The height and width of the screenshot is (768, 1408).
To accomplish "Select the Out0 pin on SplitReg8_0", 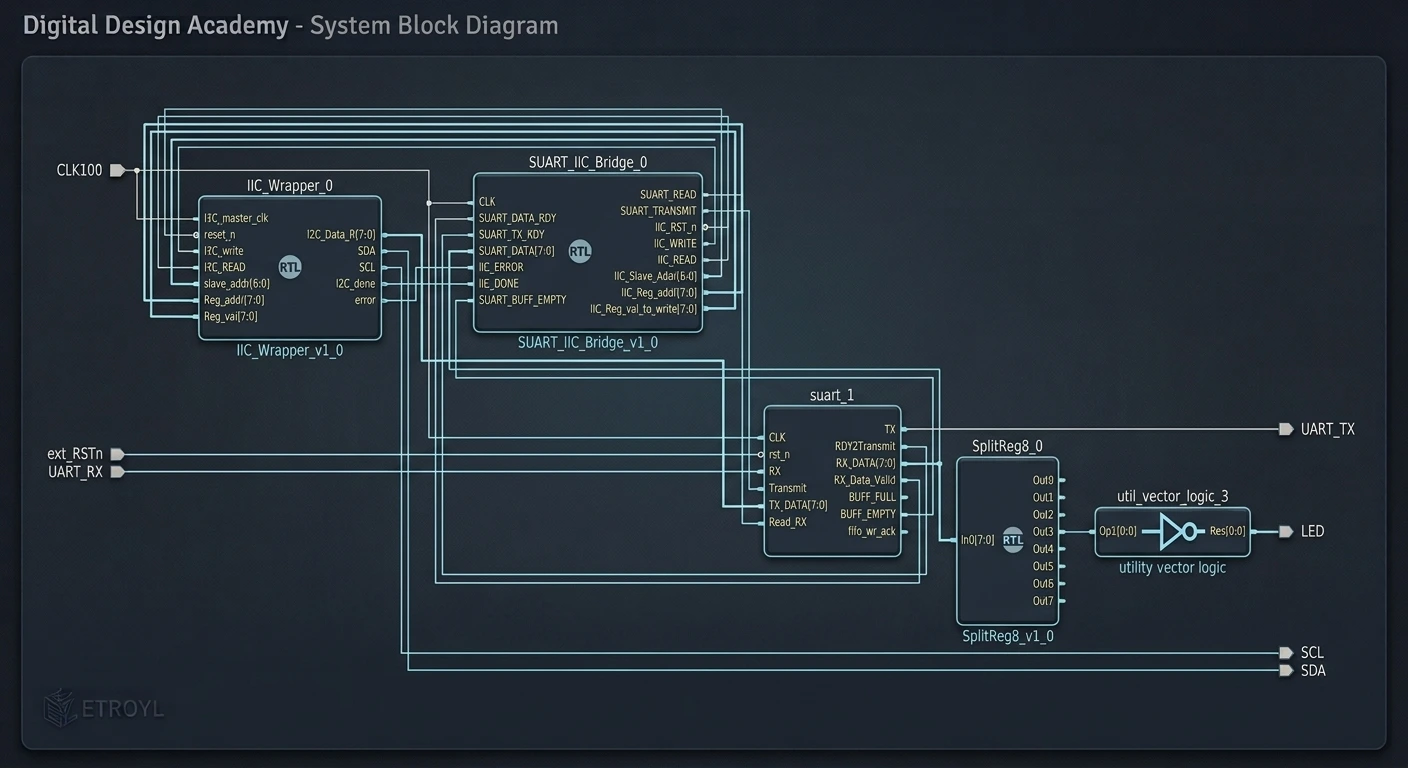I will click(x=1043, y=480).
